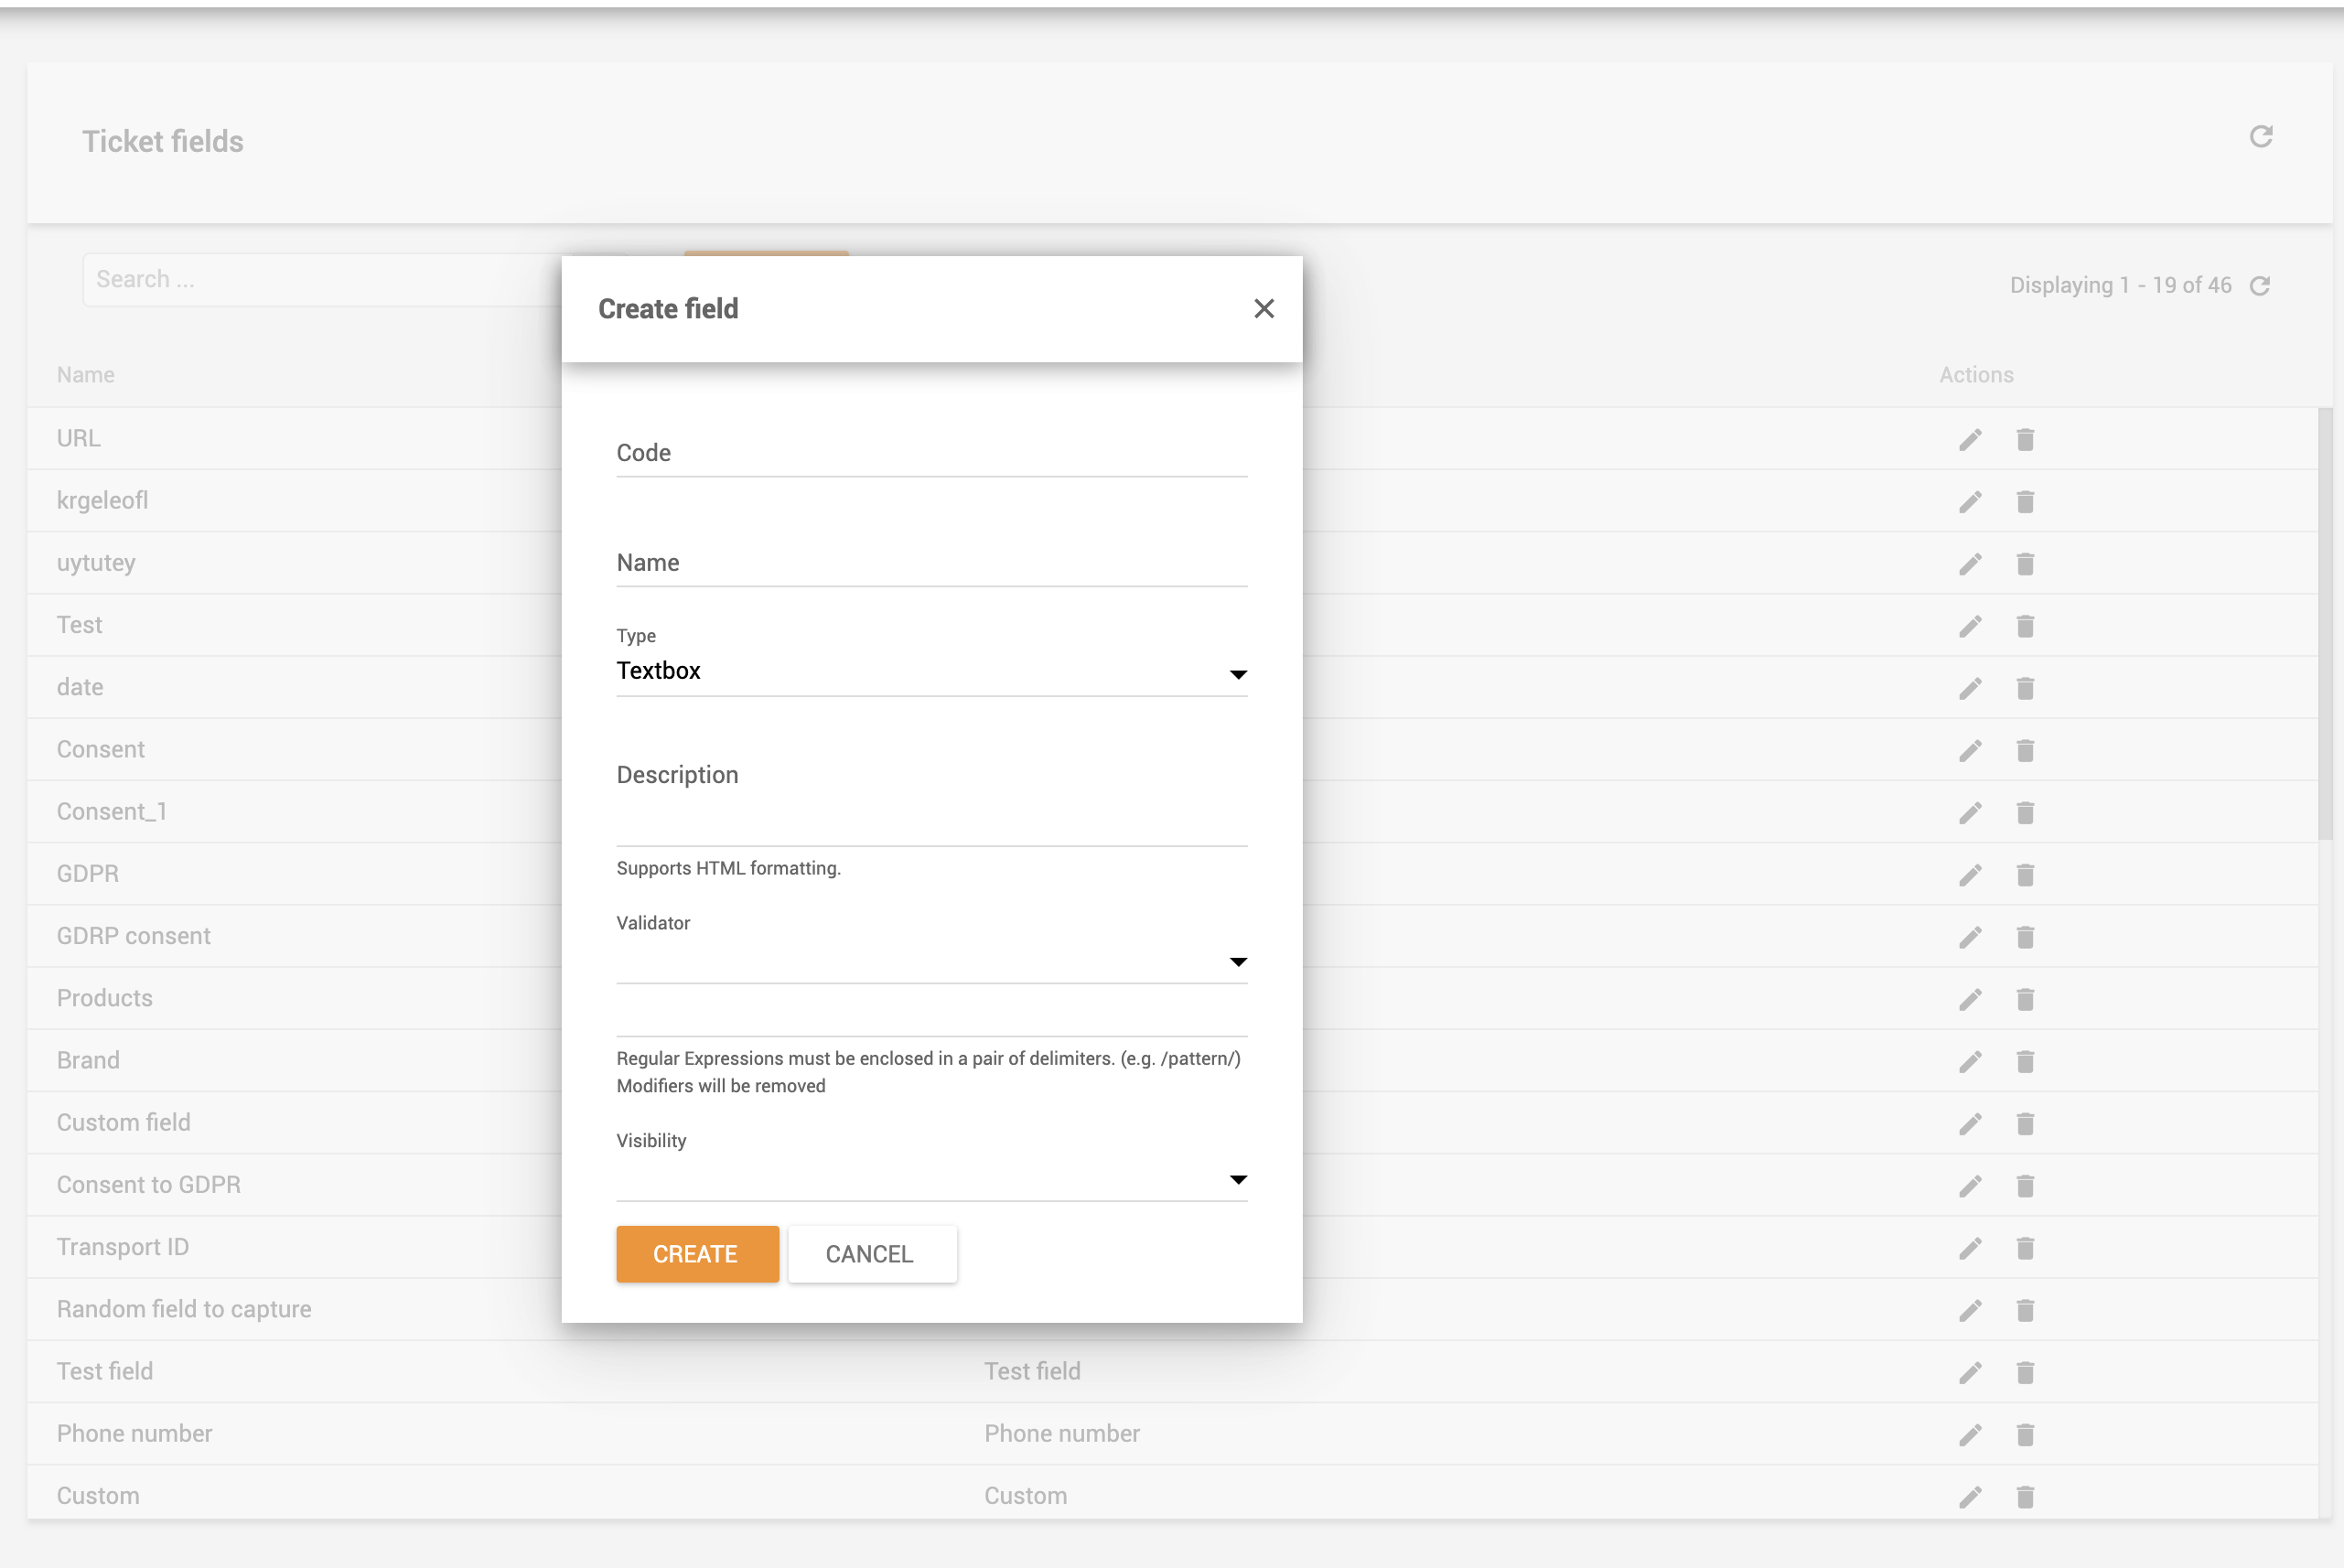Delete the krgeleofl row
This screenshot has height=1568, width=2344.
click(2025, 502)
